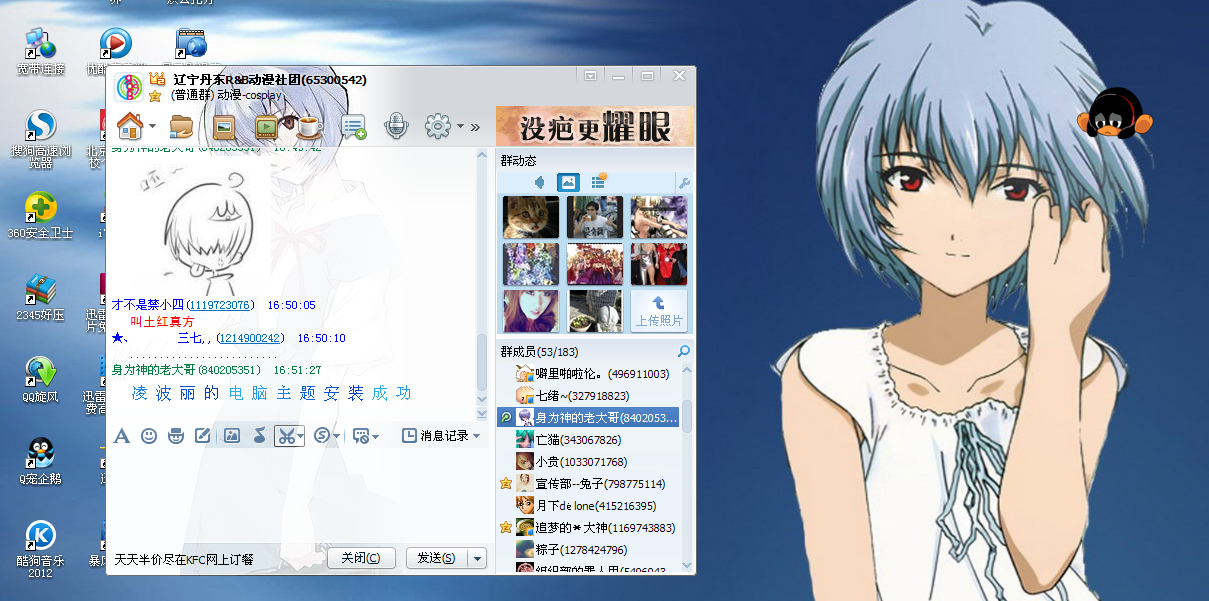Open the man drinking photo thumbnail

(x=595, y=216)
